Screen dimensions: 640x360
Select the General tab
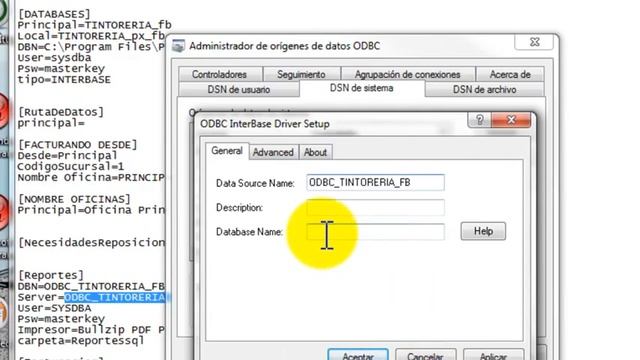tap(227, 151)
